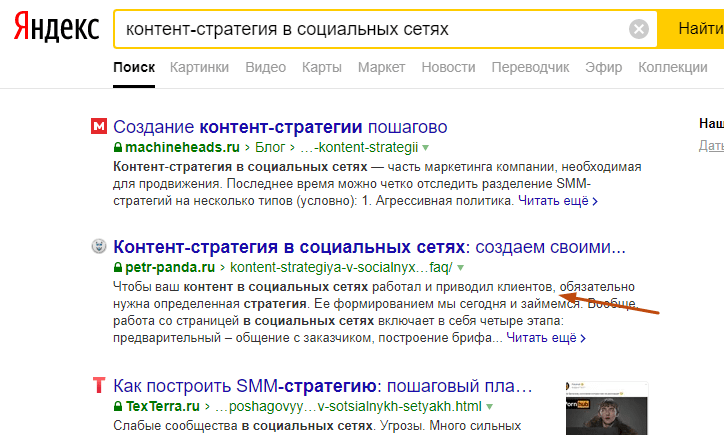The image size is (724, 435).
Task: Open the kontent-strategiya-v-socialnyx…faq/ path link
Action: 341,267
